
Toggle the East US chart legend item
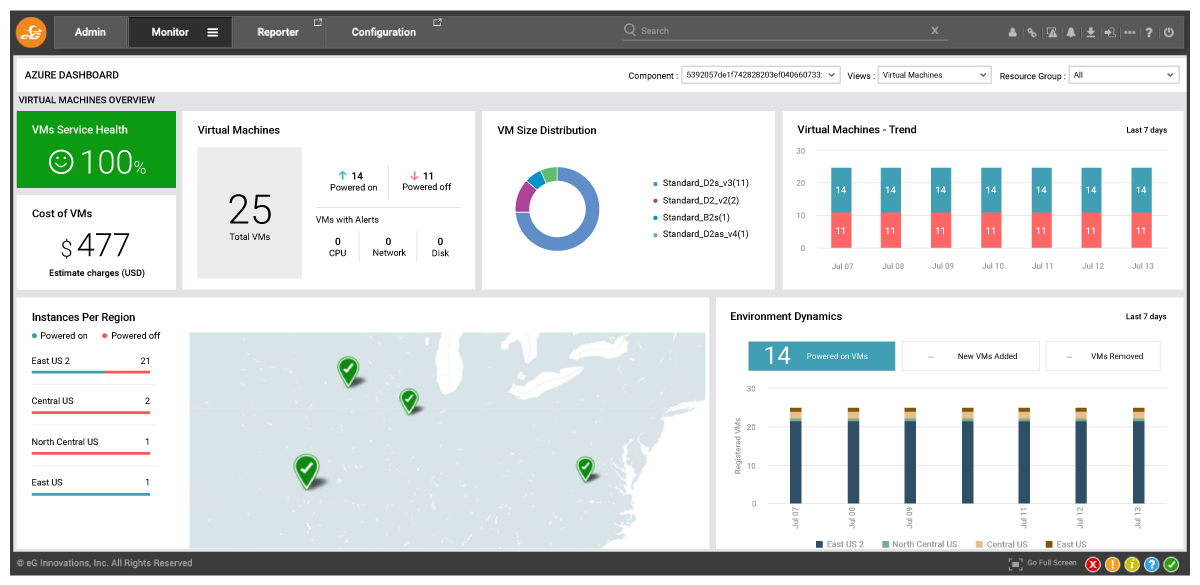(1065, 545)
